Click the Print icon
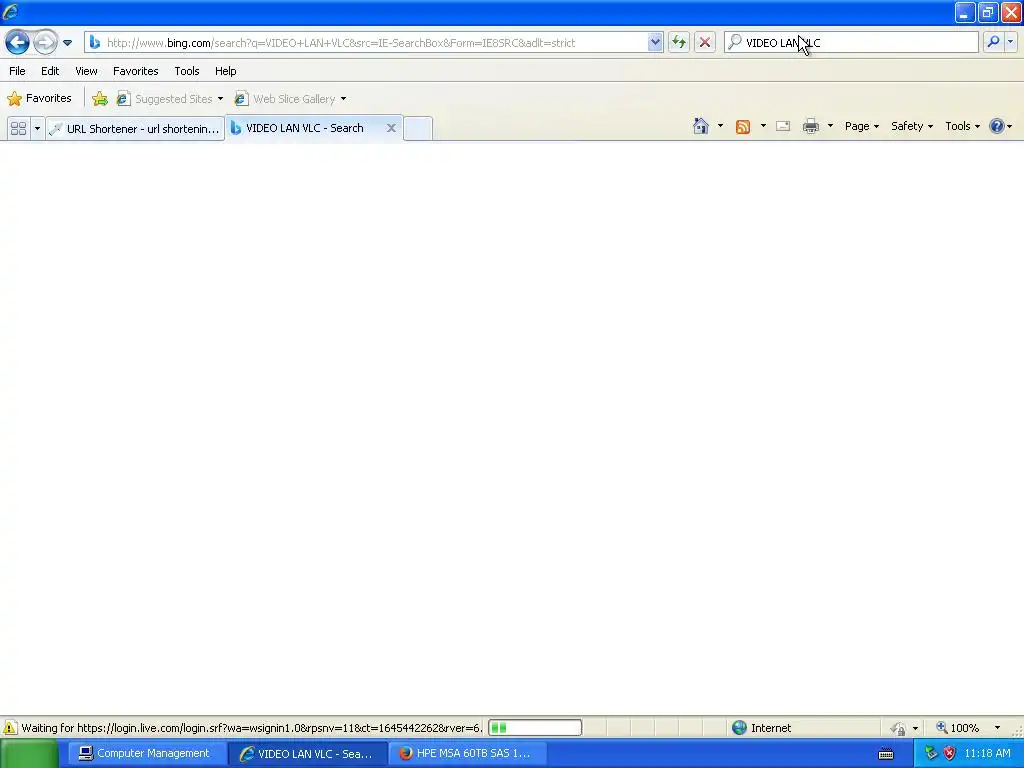1024x768 pixels. 810,126
